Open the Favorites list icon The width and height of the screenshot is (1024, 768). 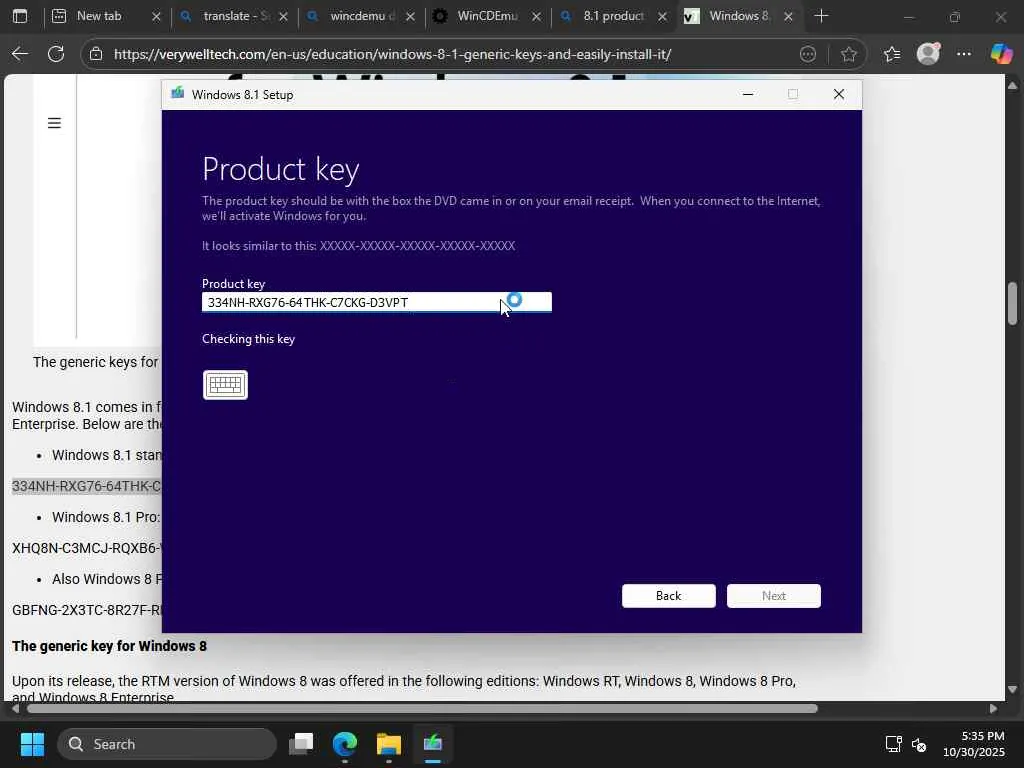click(x=891, y=54)
